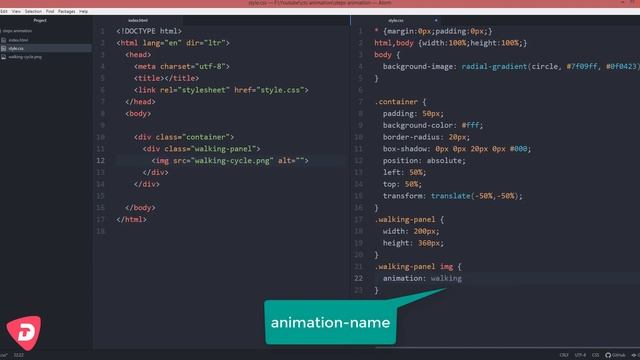
Task: Open index.html in the project tree
Action: tap(18, 40)
